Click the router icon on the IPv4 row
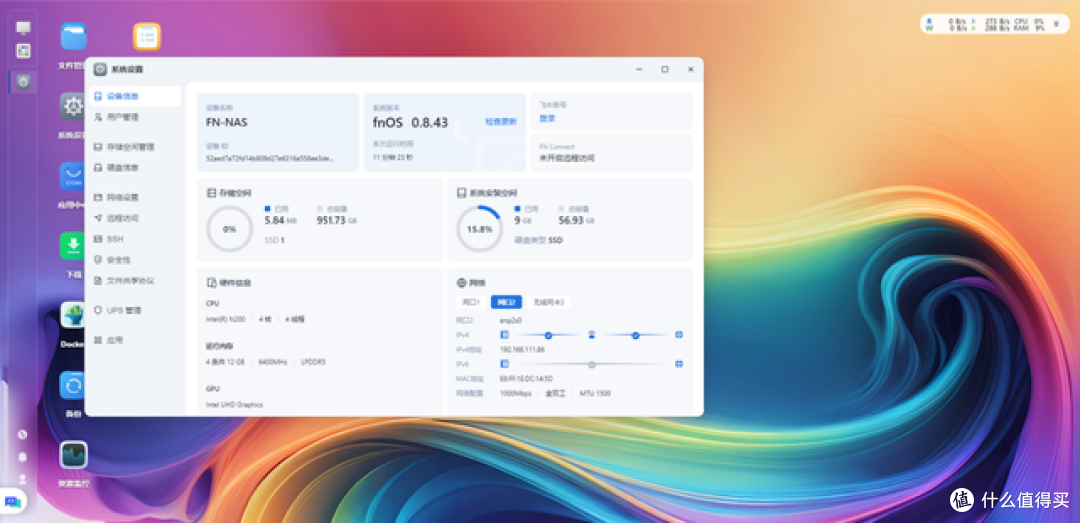 [x=592, y=335]
